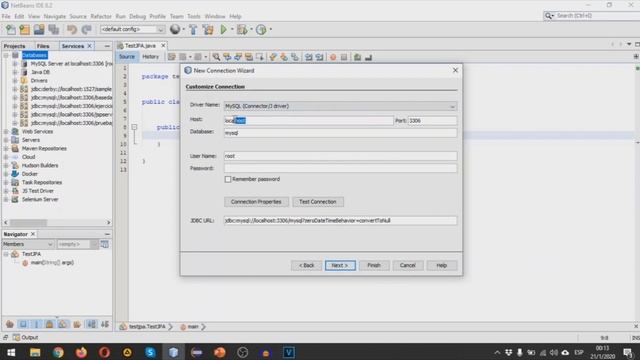Click the Cancel button in wizard
Screen dimensions: 640x360
pos(408,265)
